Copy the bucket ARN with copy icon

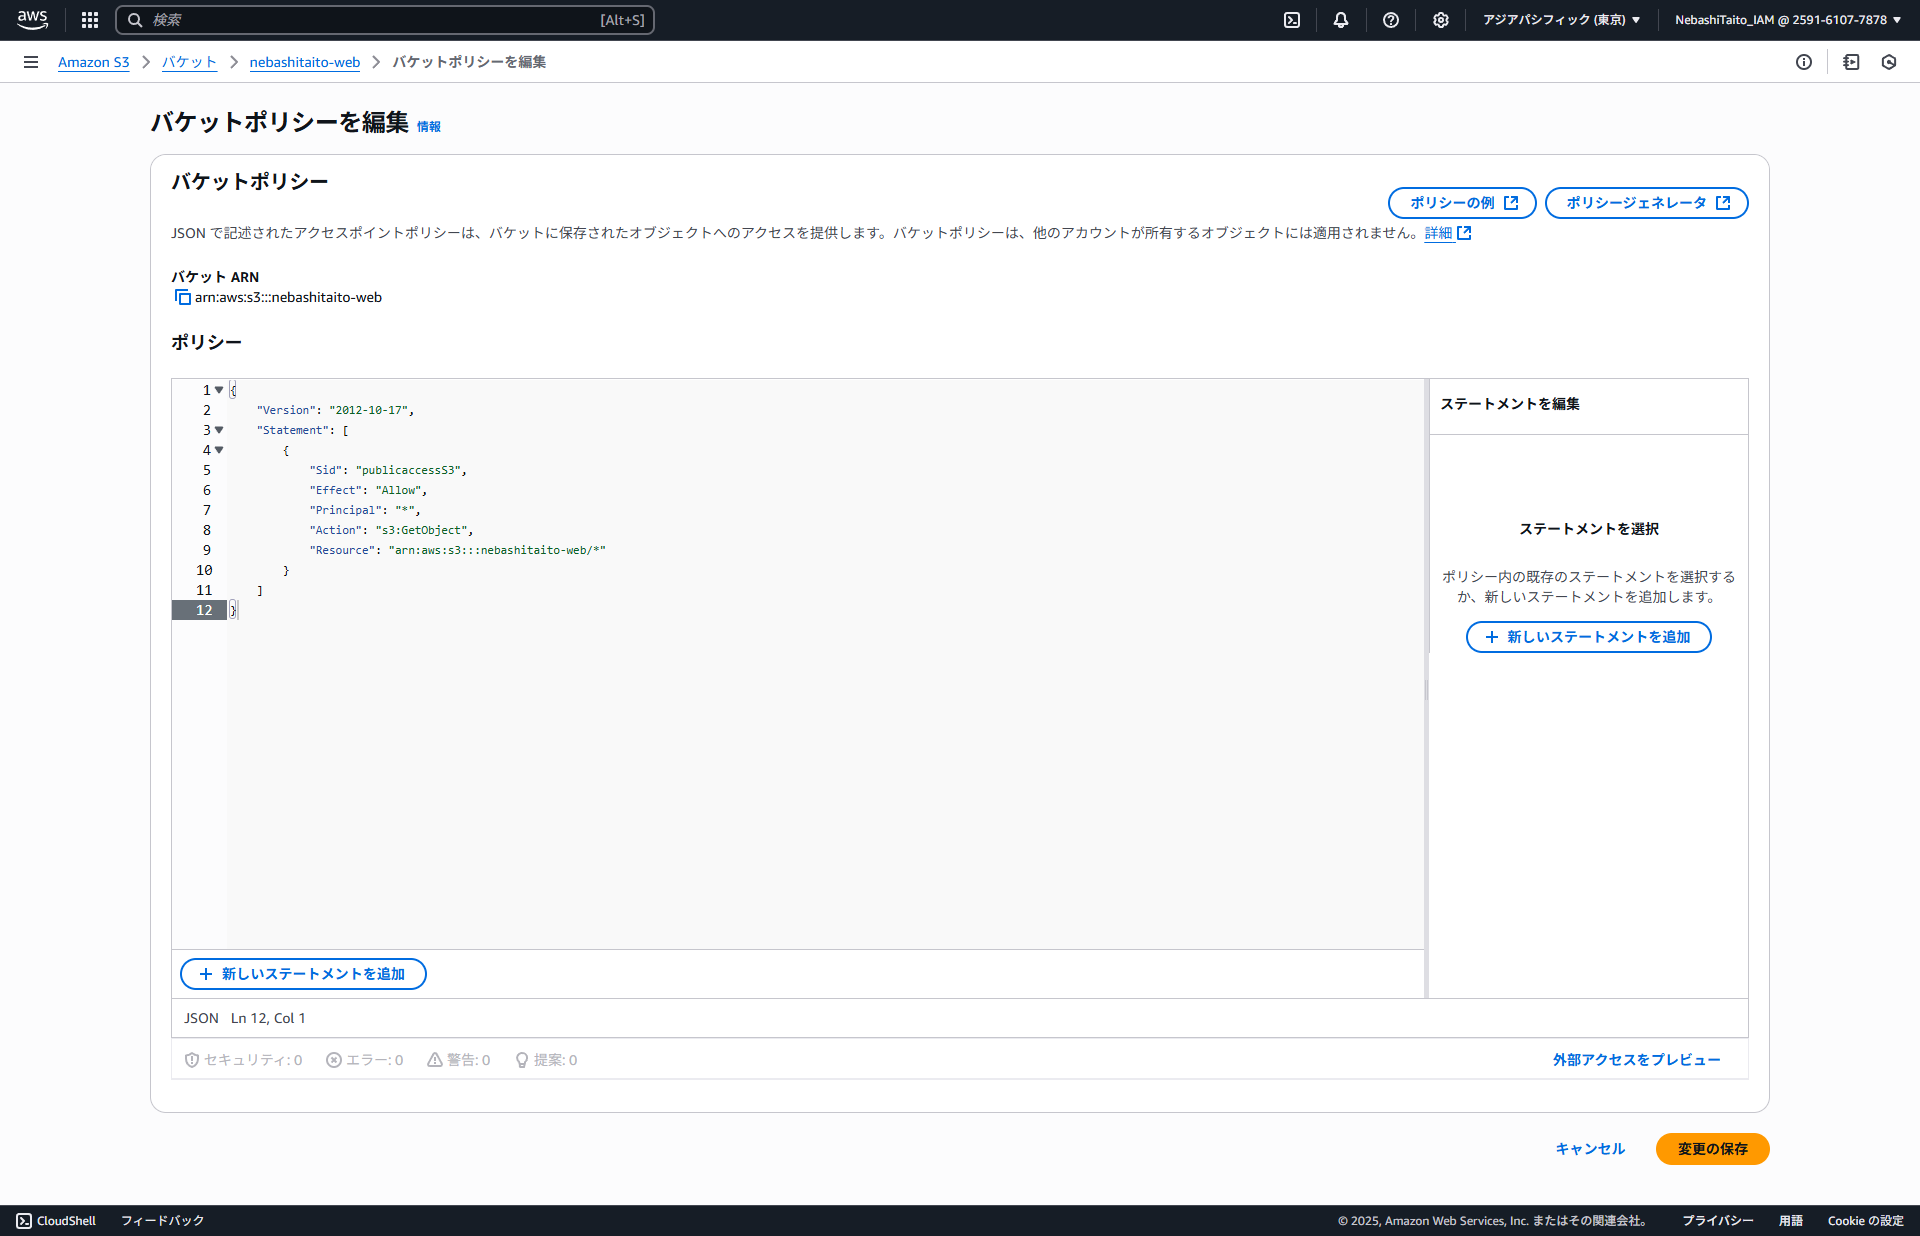click(182, 297)
